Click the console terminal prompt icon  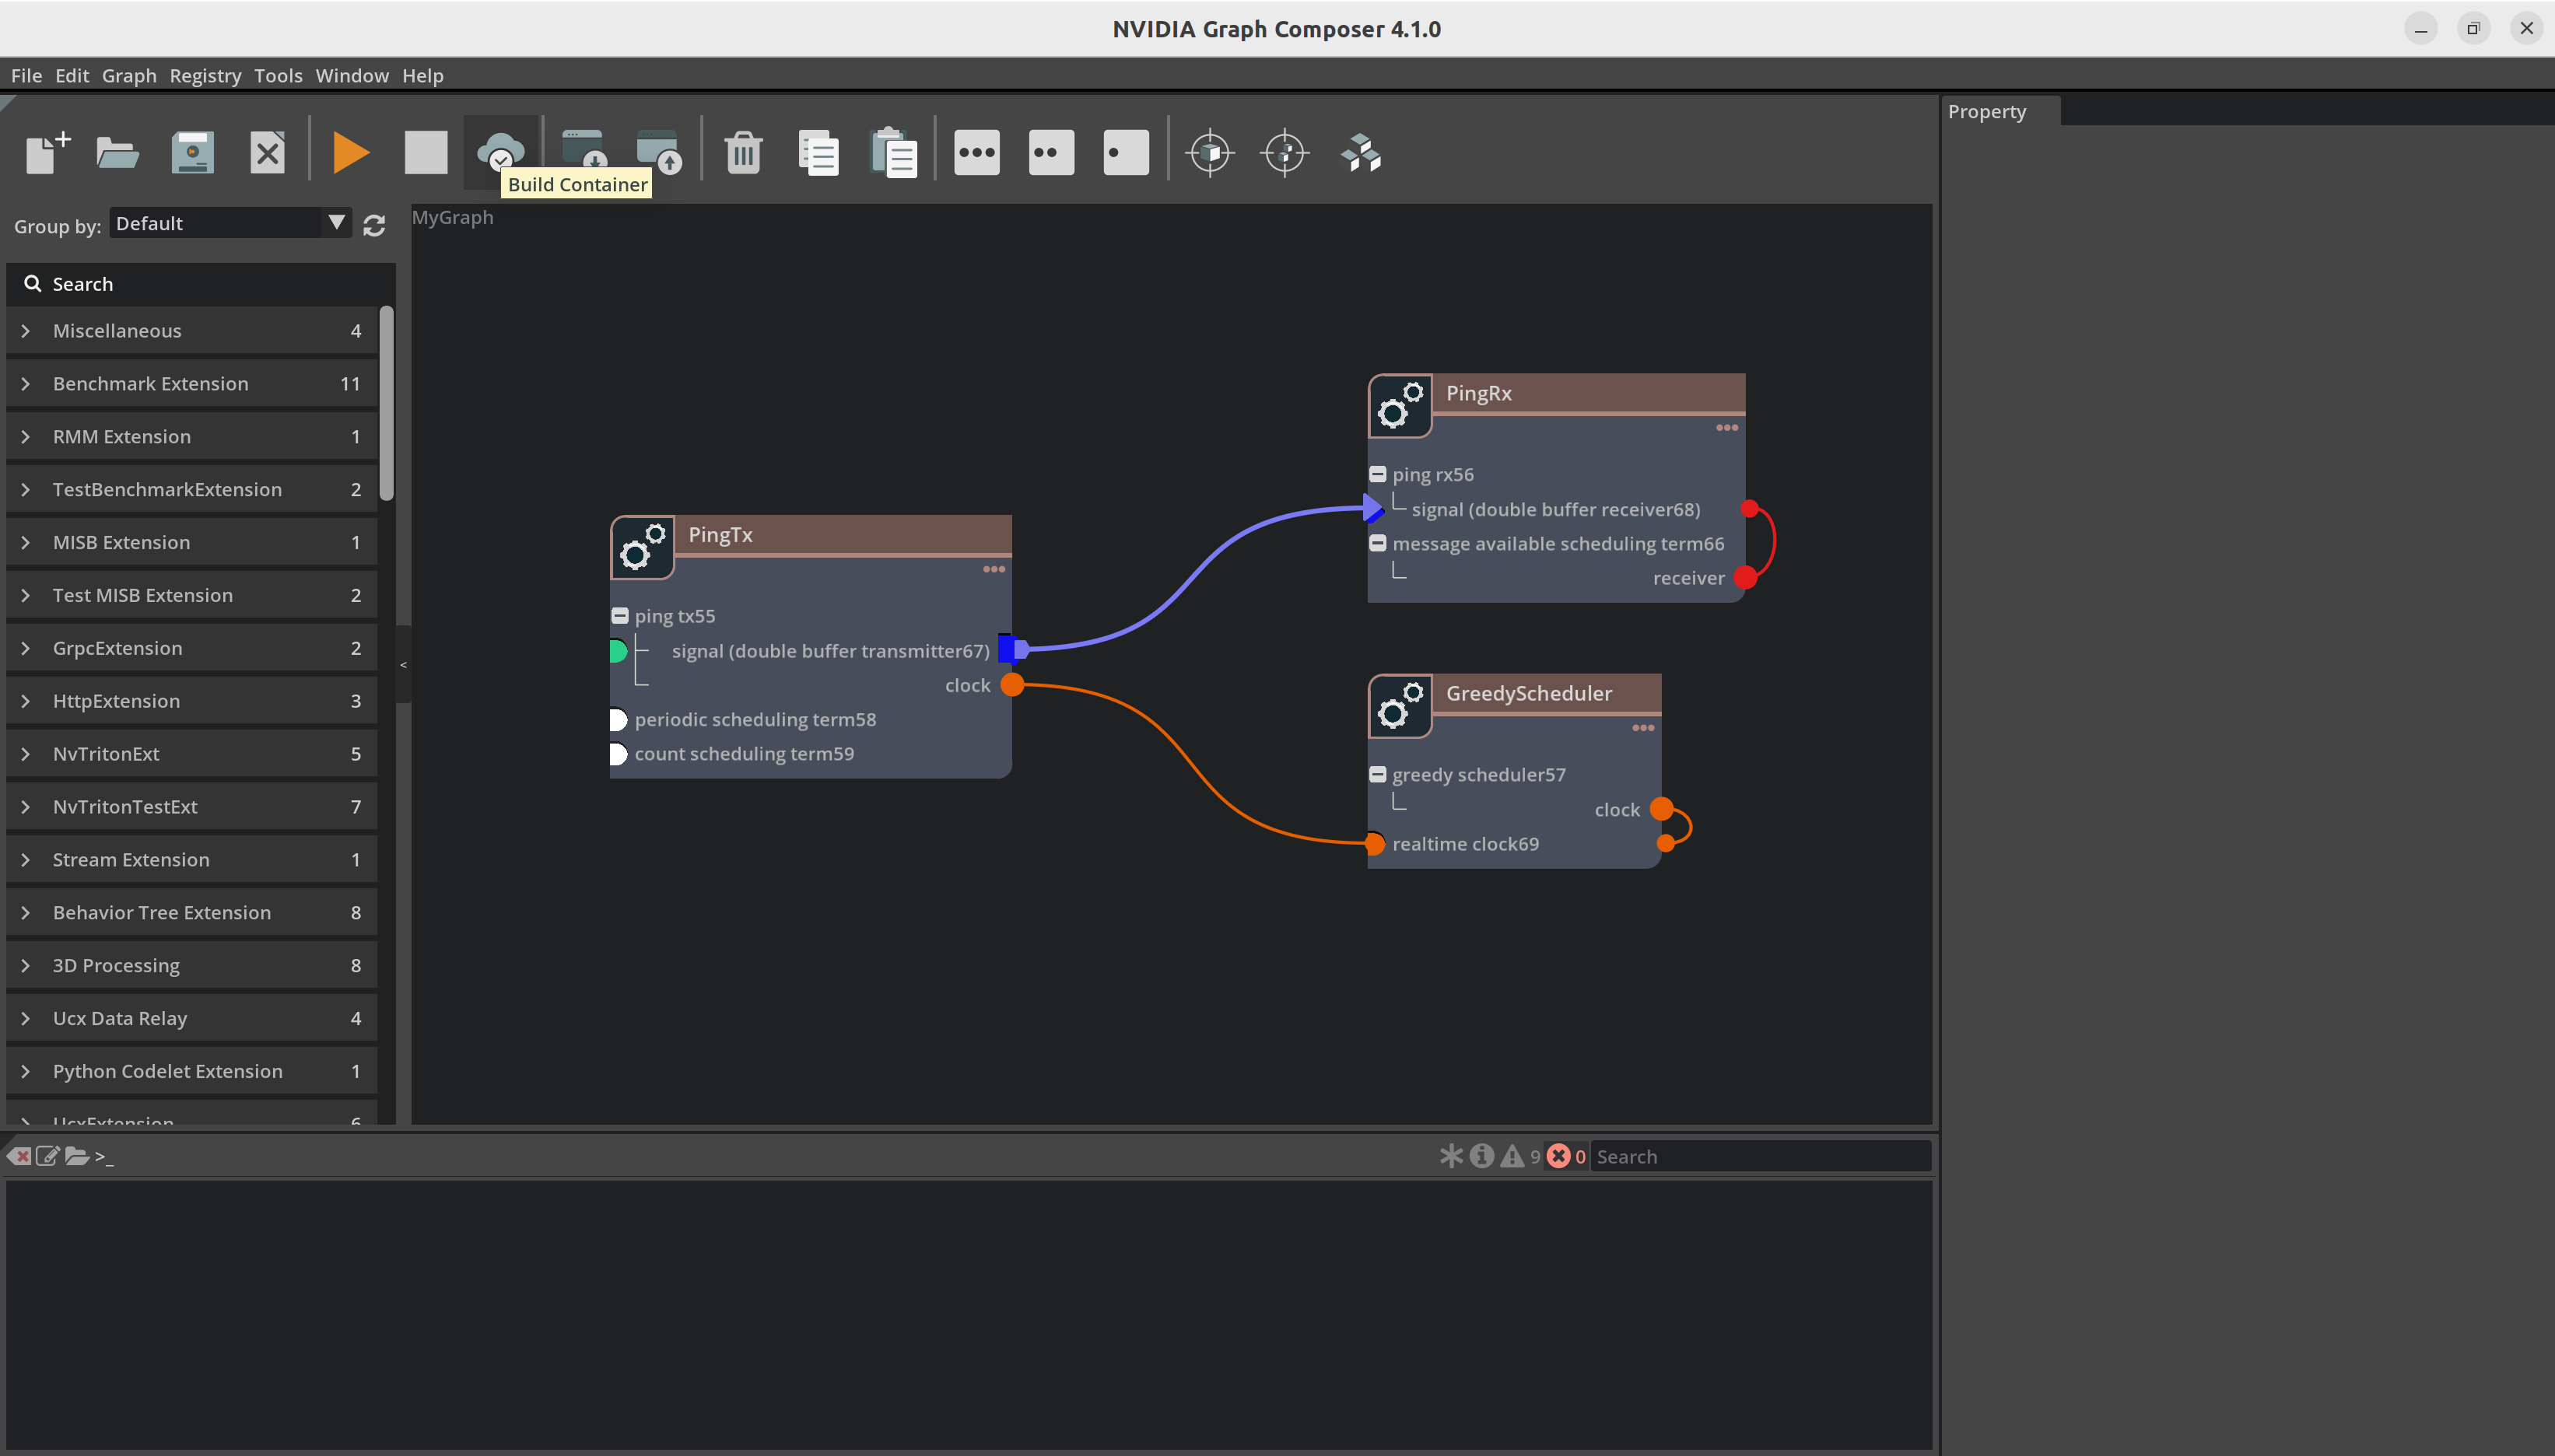tap(104, 1156)
